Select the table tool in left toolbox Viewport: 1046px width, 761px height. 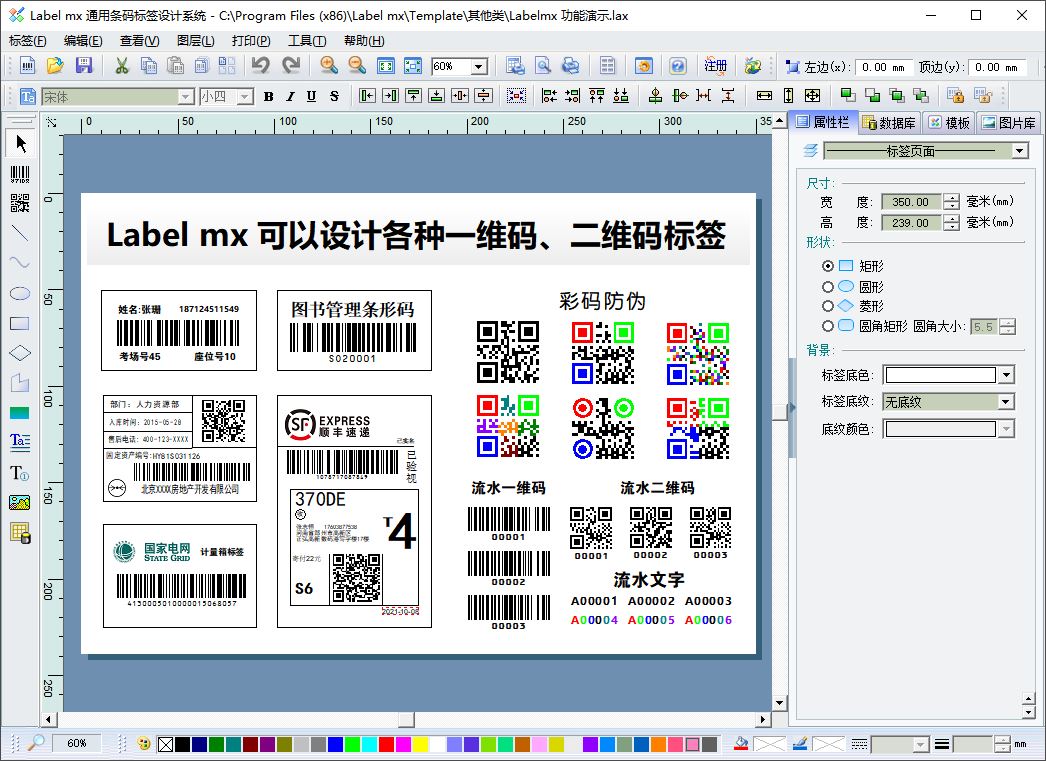click(x=20, y=533)
